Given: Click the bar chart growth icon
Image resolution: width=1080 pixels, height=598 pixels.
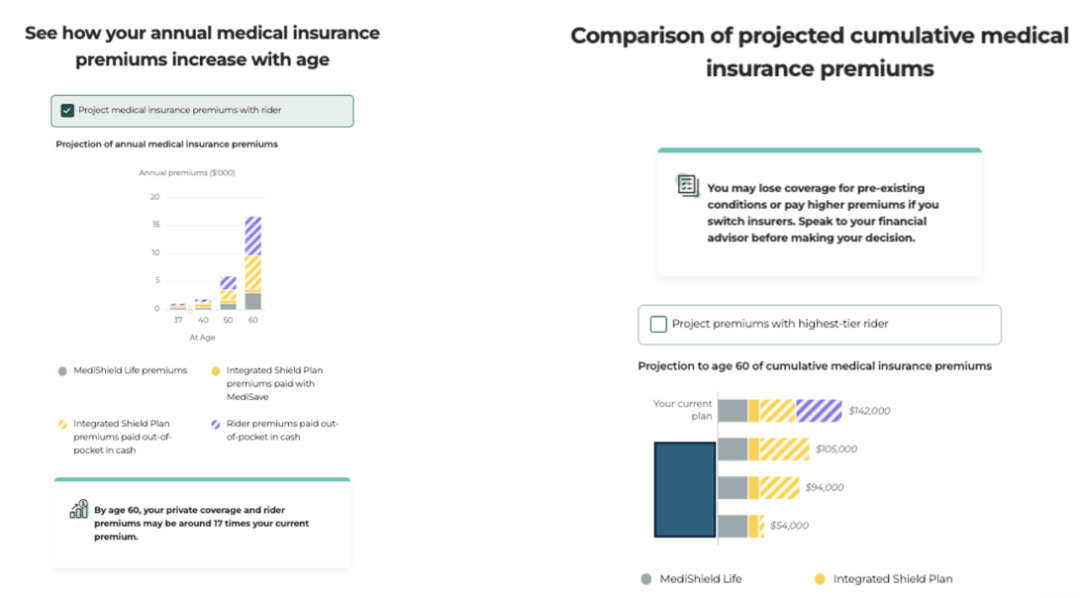Looking at the screenshot, I should tap(79, 509).
